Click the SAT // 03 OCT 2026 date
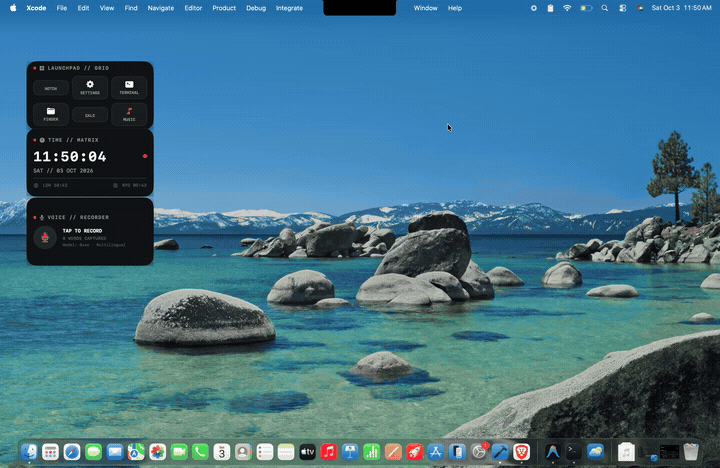 pyautogui.click(x=63, y=170)
